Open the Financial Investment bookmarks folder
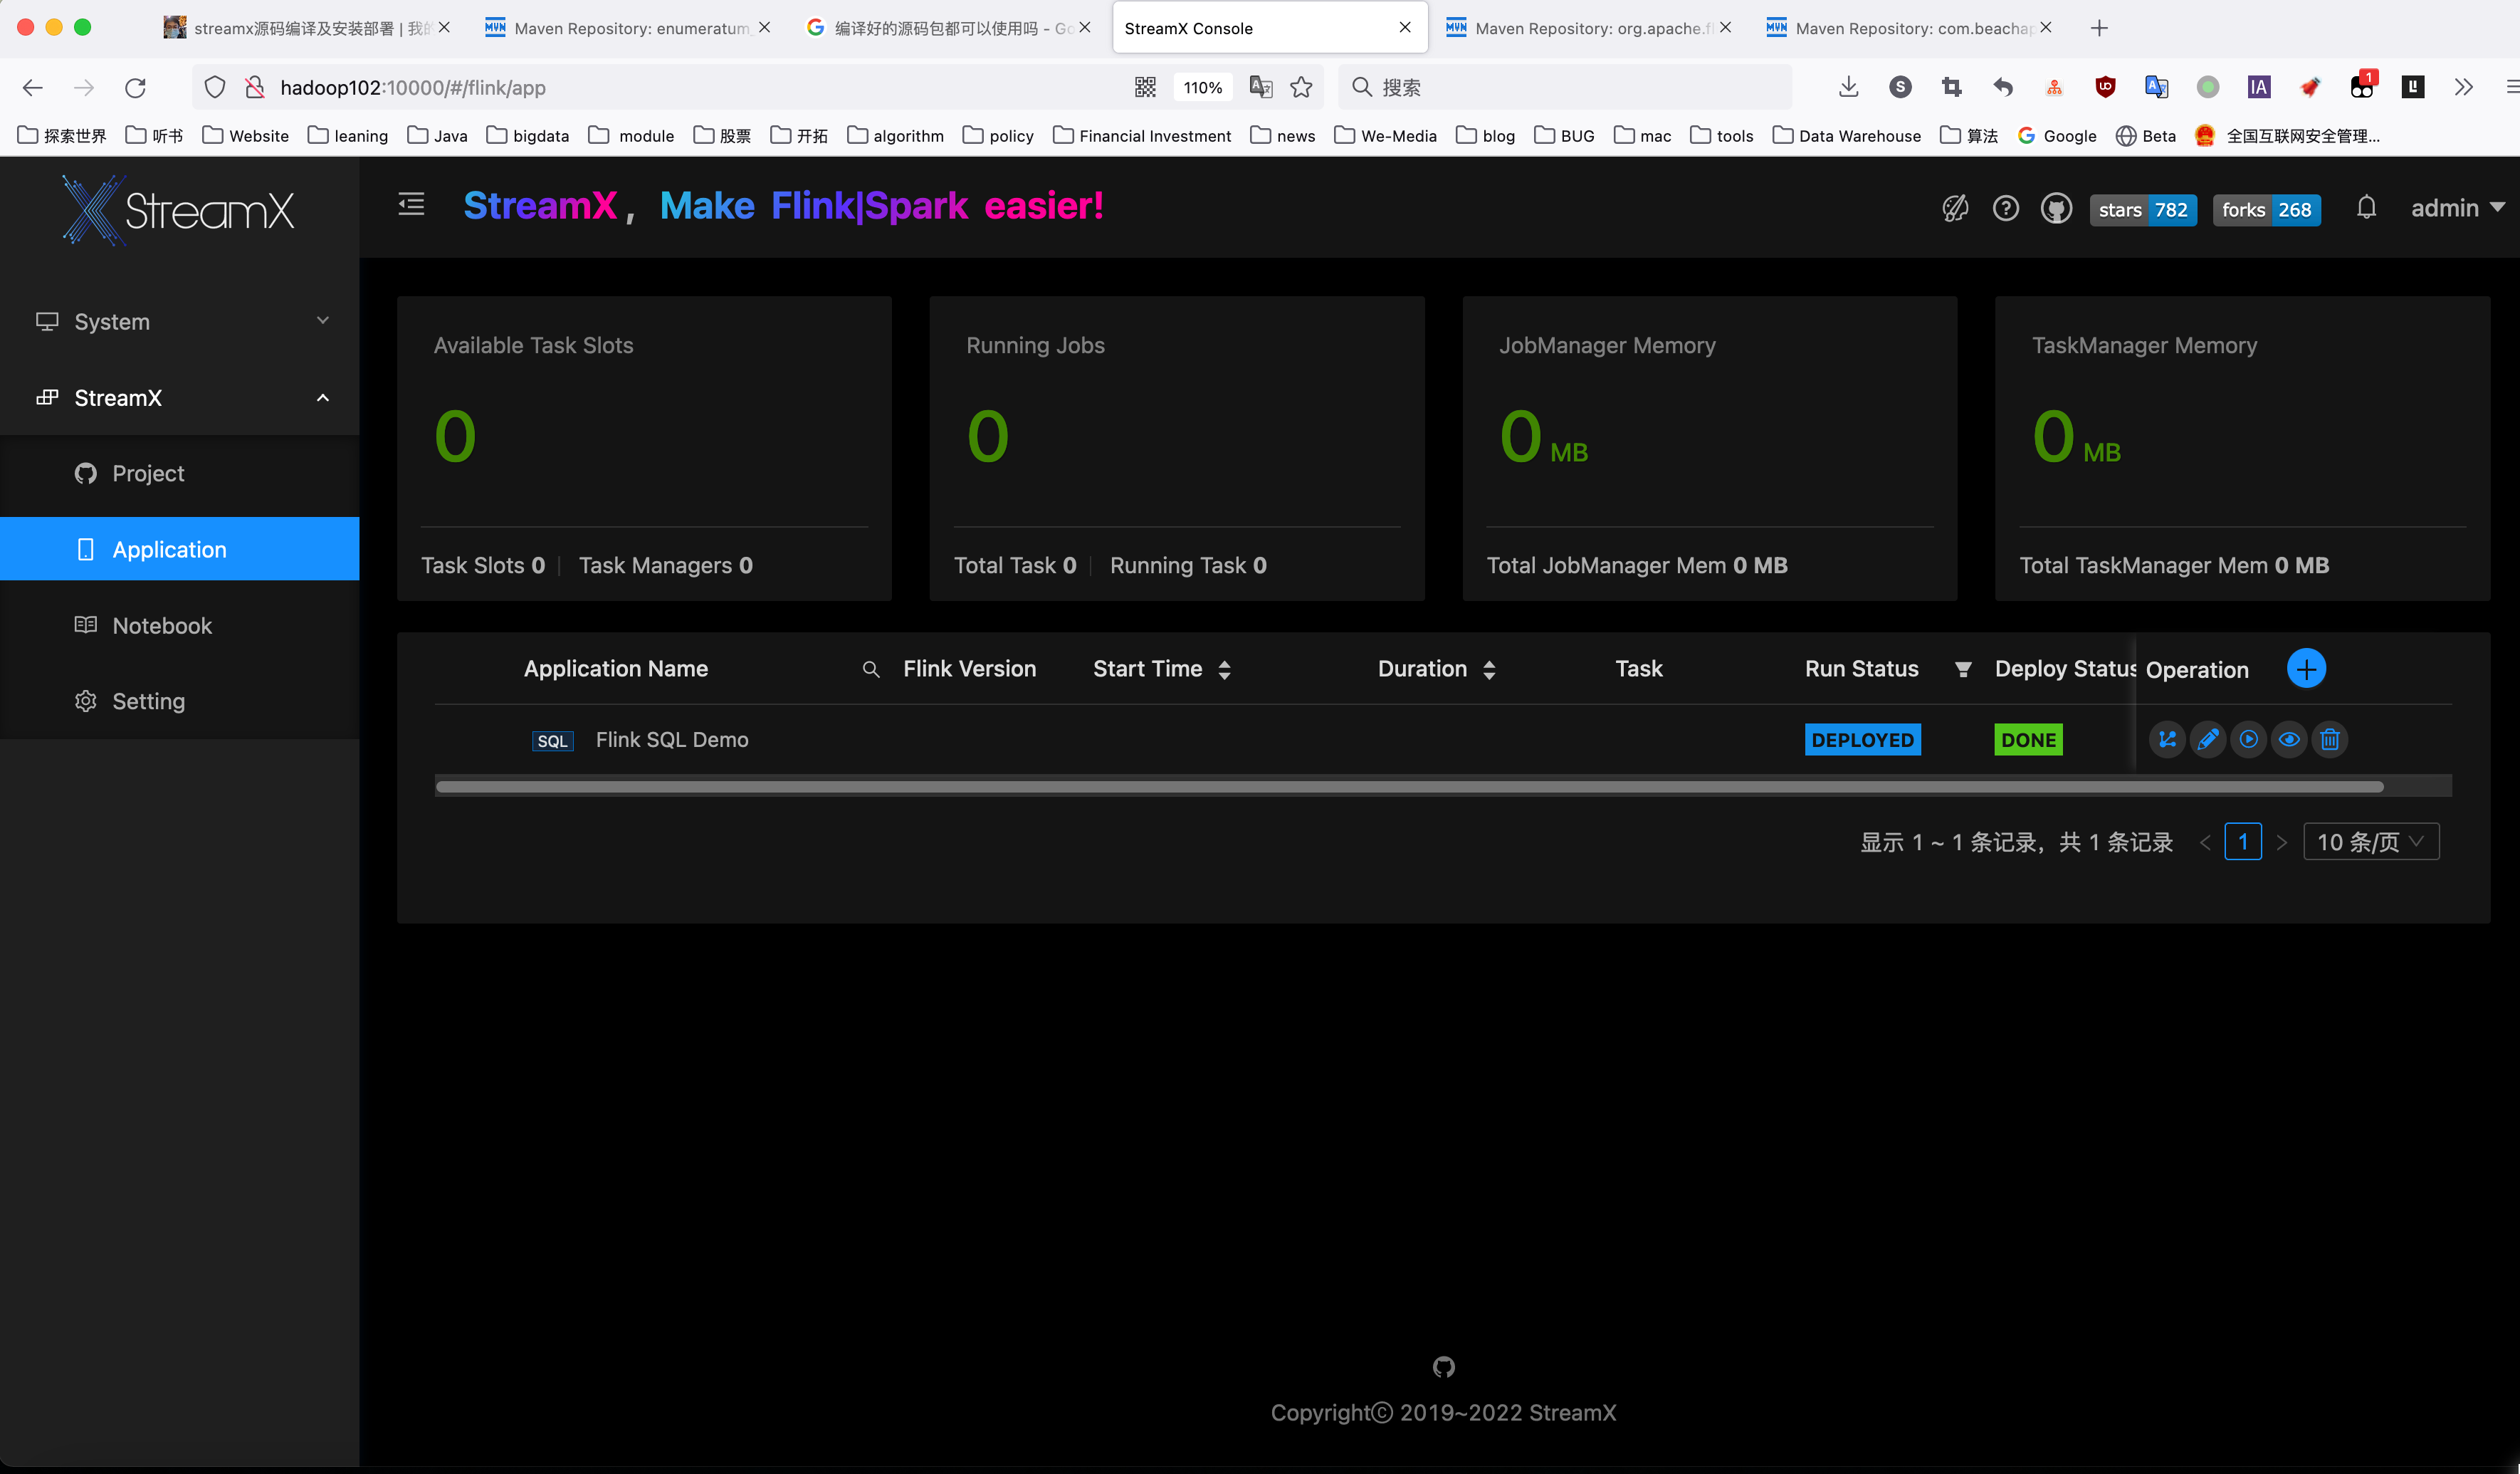The image size is (2520, 1474). coord(1142,136)
